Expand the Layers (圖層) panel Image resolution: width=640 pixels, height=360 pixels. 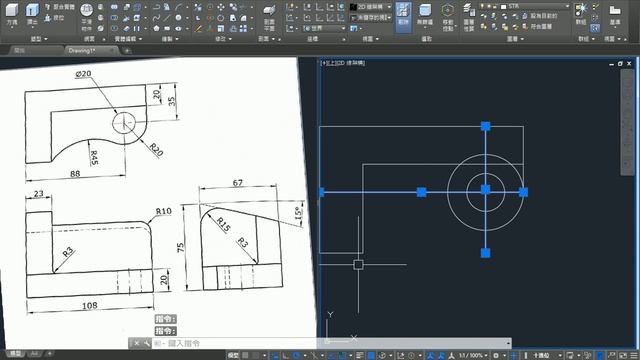515,39
